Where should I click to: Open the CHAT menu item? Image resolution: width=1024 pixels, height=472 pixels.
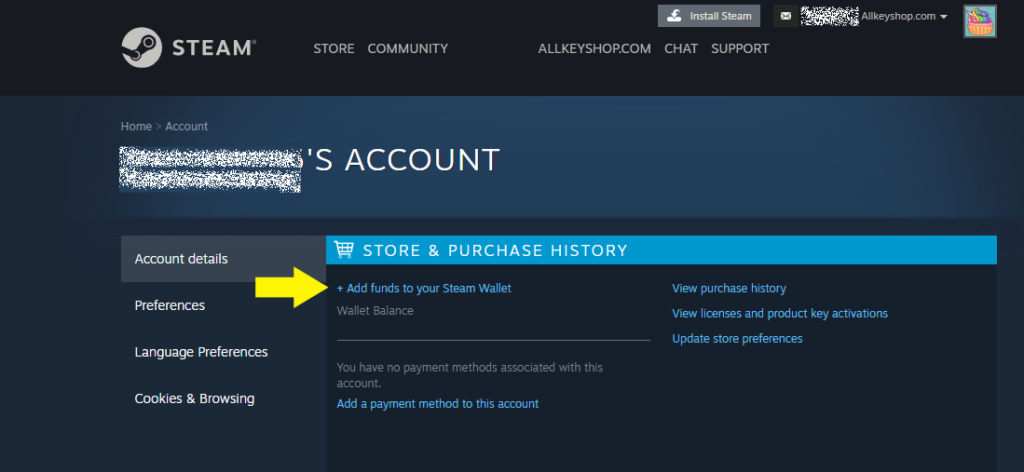[x=681, y=48]
